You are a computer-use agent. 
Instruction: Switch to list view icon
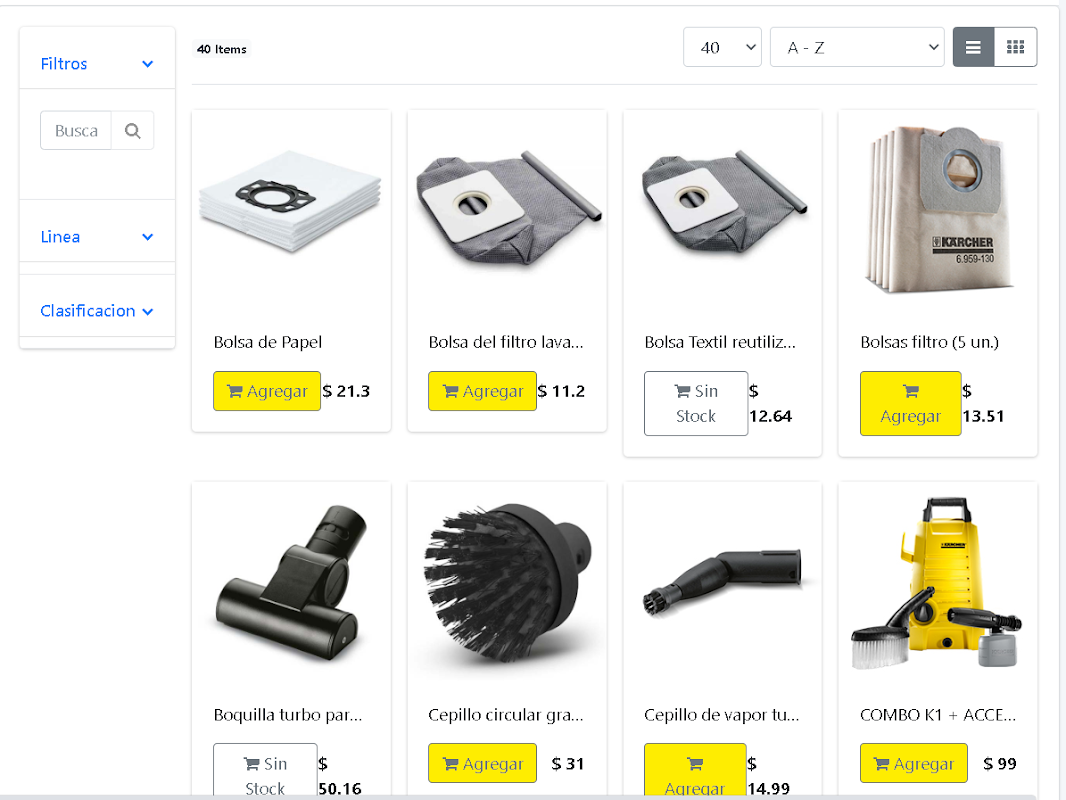(x=974, y=47)
